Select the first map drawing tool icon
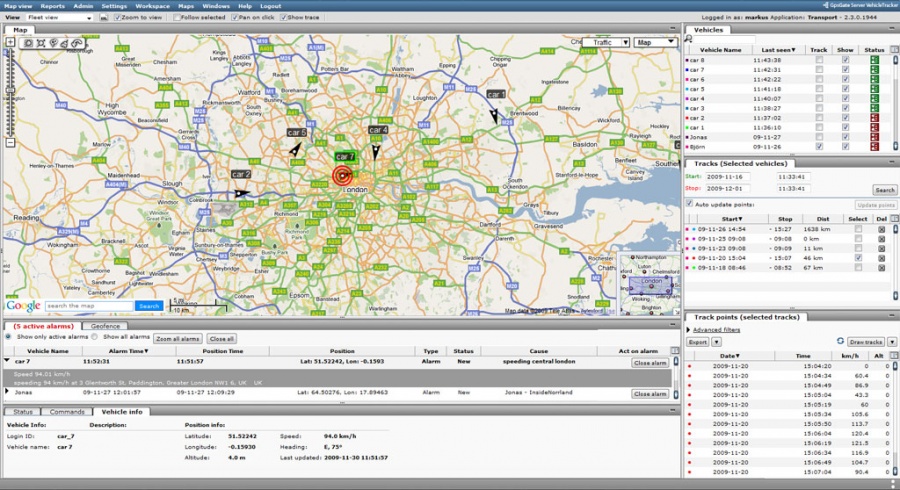This screenshot has width=900, height=490. click(x=28, y=43)
